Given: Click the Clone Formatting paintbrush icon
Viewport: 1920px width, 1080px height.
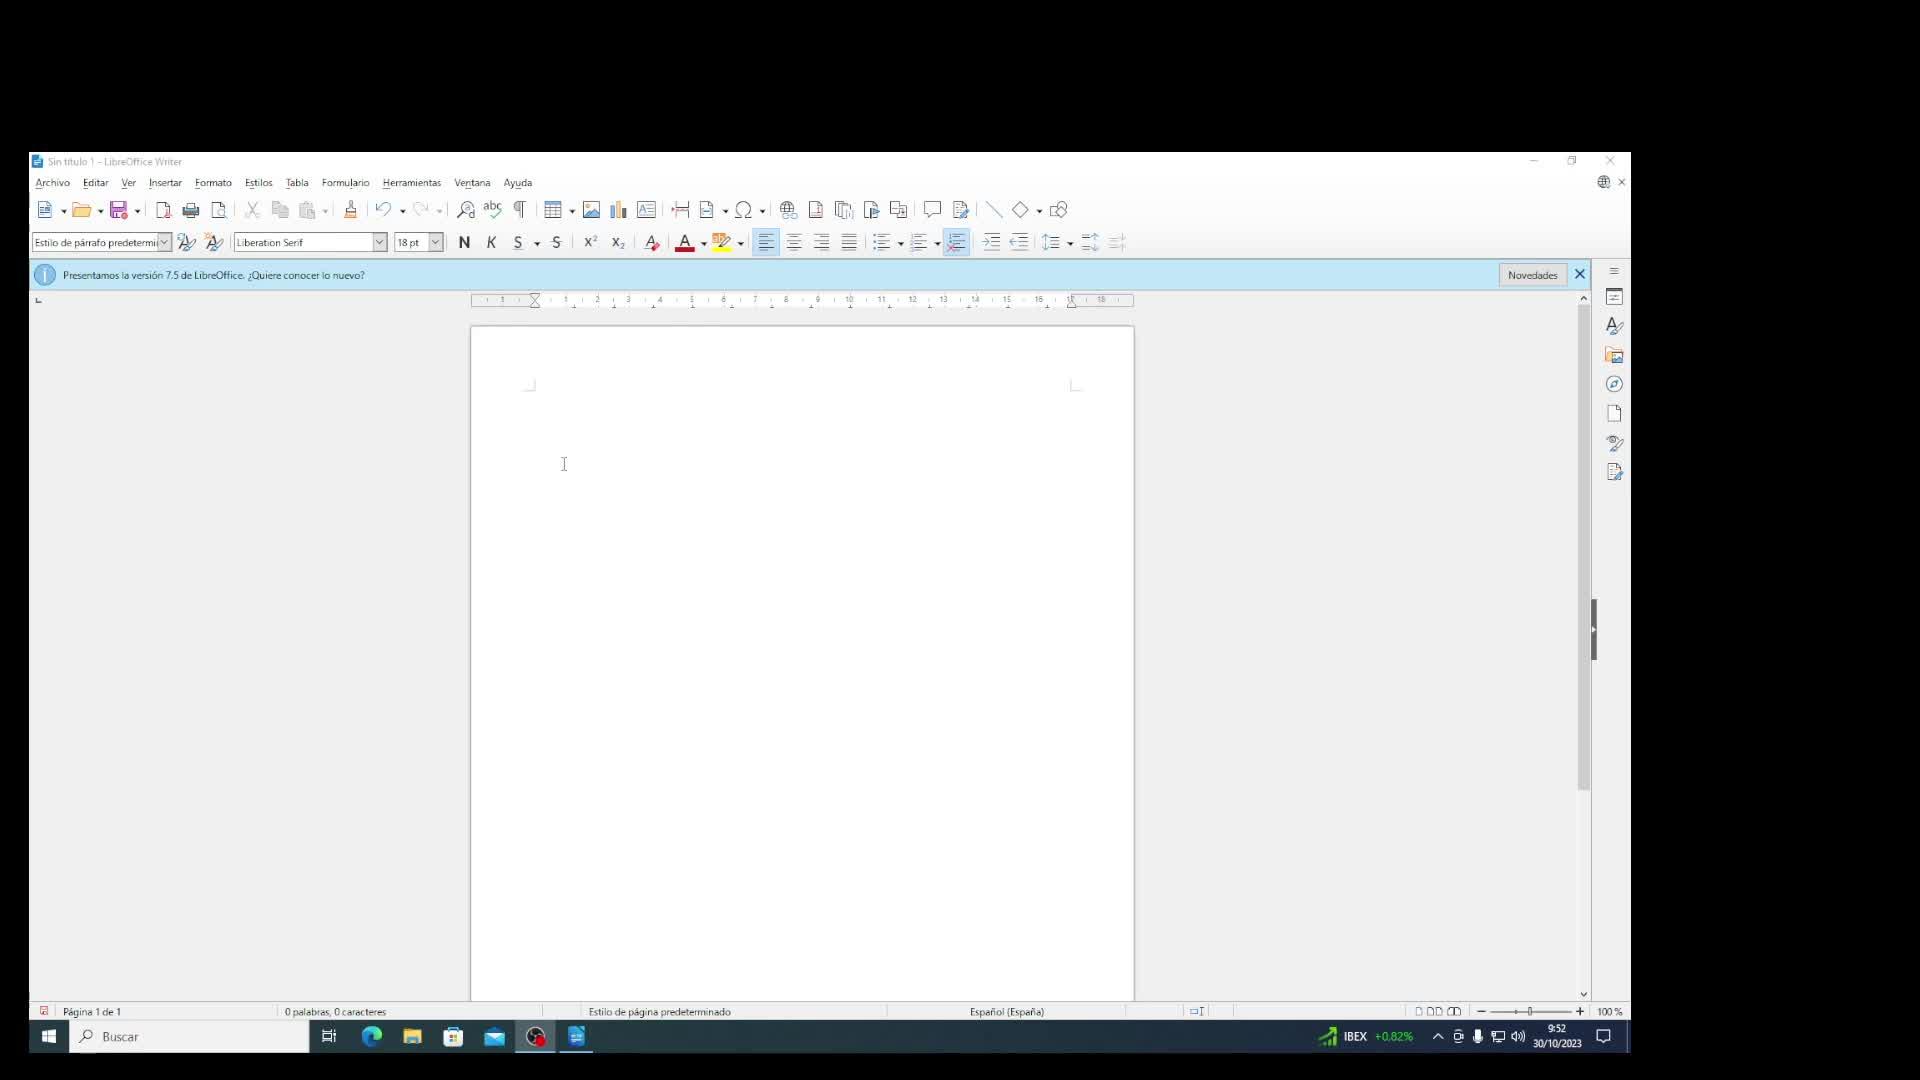Looking at the screenshot, I should [x=350, y=210].
